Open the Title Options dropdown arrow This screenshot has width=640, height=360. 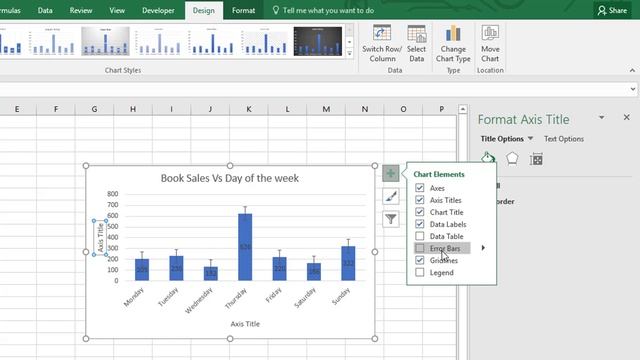530,138
